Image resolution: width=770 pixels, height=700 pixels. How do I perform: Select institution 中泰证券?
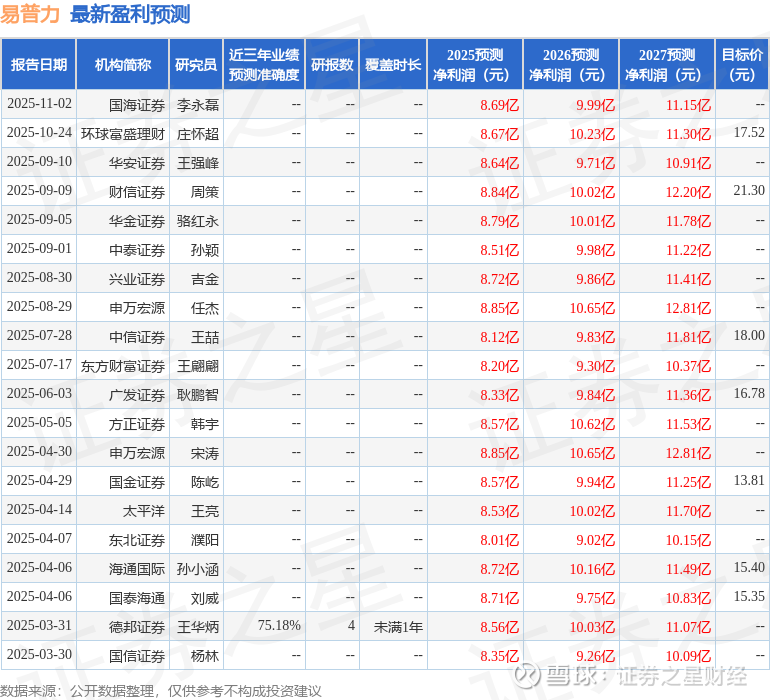pos(137,250)
